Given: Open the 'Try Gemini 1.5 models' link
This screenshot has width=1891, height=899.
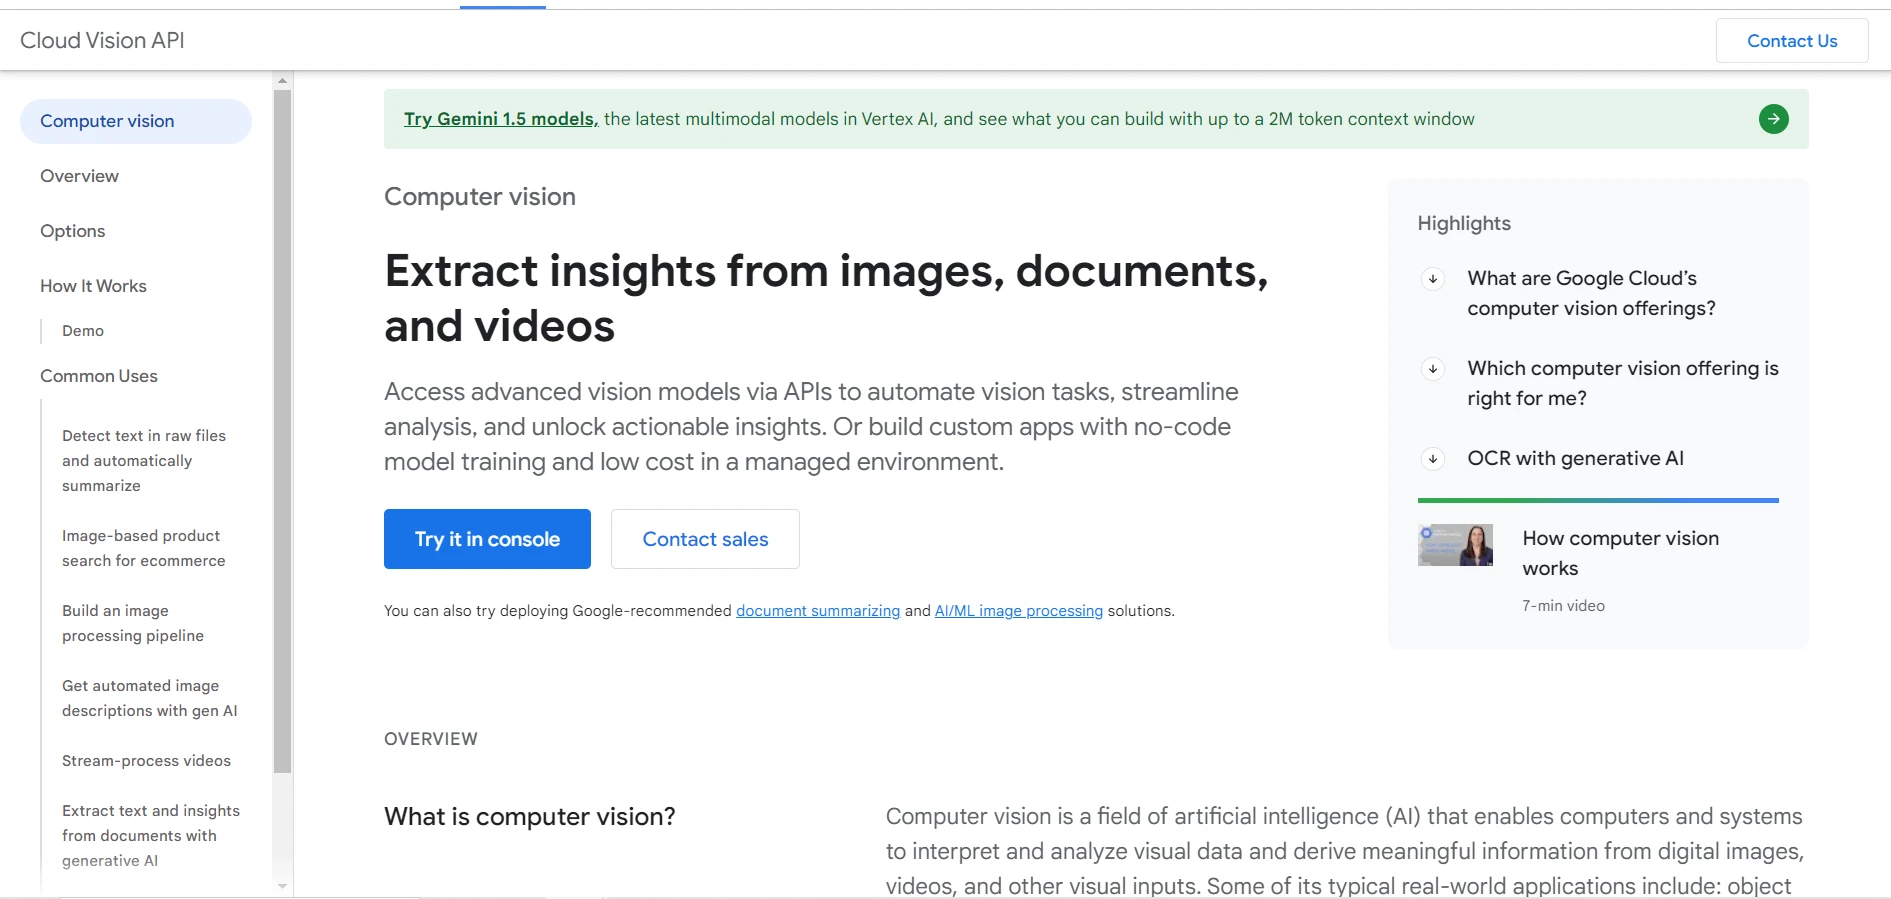Looking at the screenshot, I should 500,119.
